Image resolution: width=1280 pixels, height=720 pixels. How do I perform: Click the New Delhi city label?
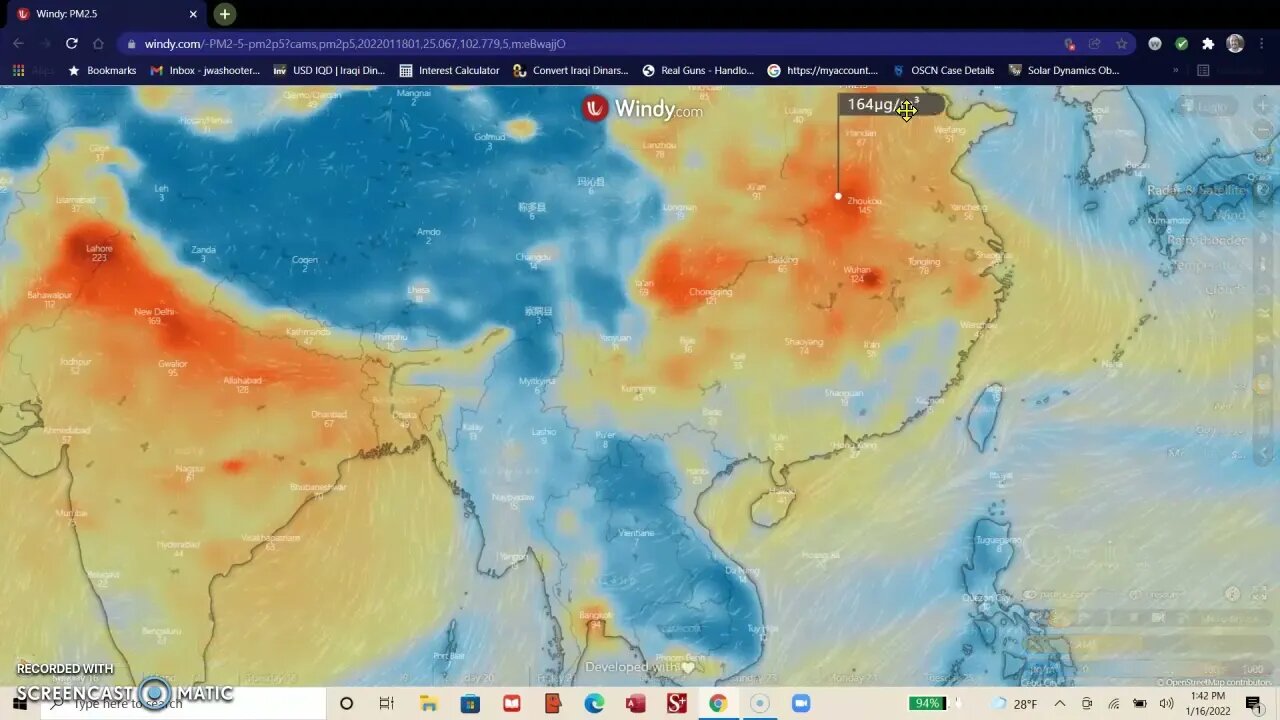coord(154,316)
